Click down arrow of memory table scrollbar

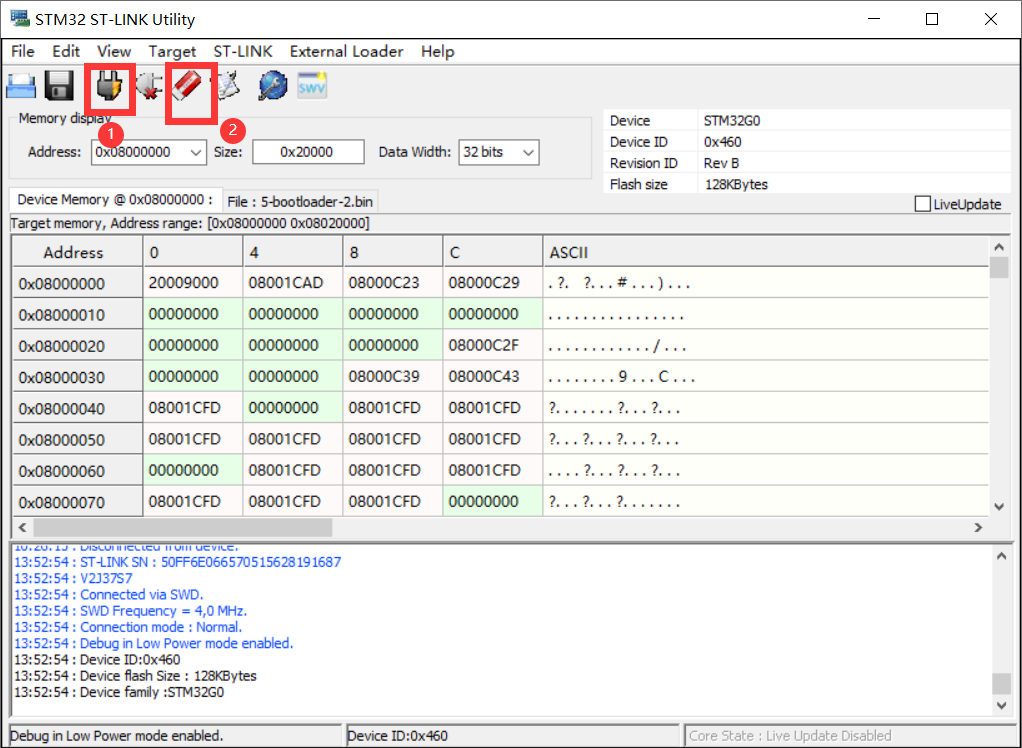tap(999, 506)
